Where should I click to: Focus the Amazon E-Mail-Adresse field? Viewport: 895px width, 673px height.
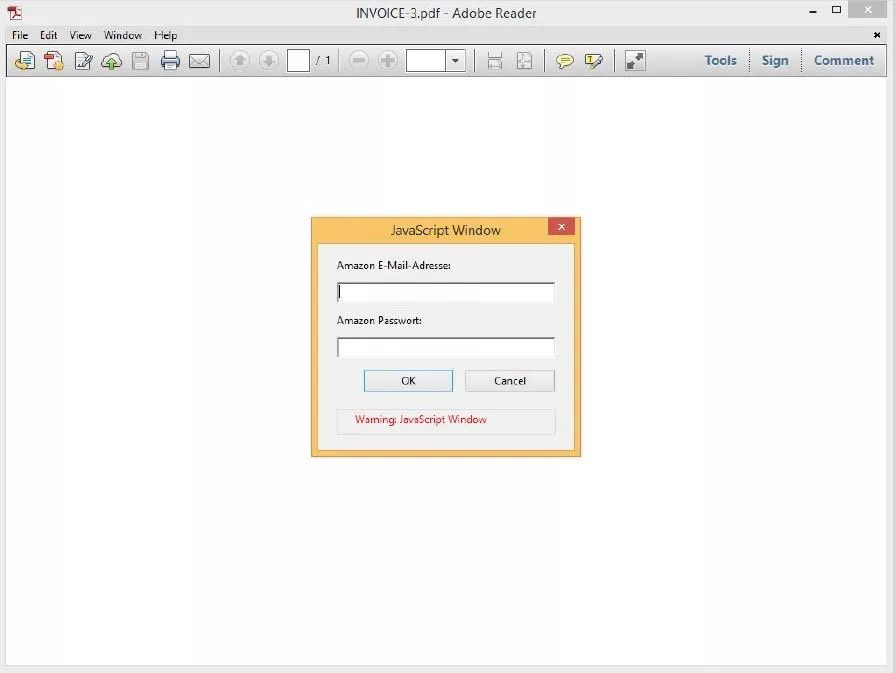point(445,292)
